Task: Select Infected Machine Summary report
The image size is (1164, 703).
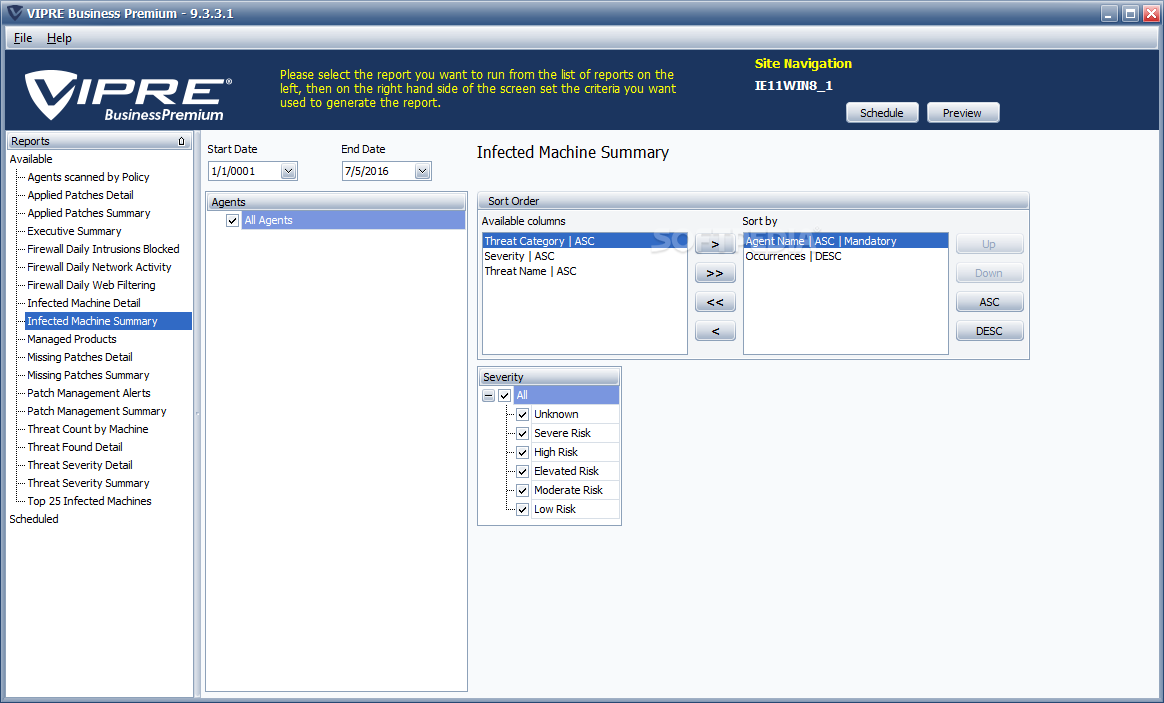Action: [108, 321]
